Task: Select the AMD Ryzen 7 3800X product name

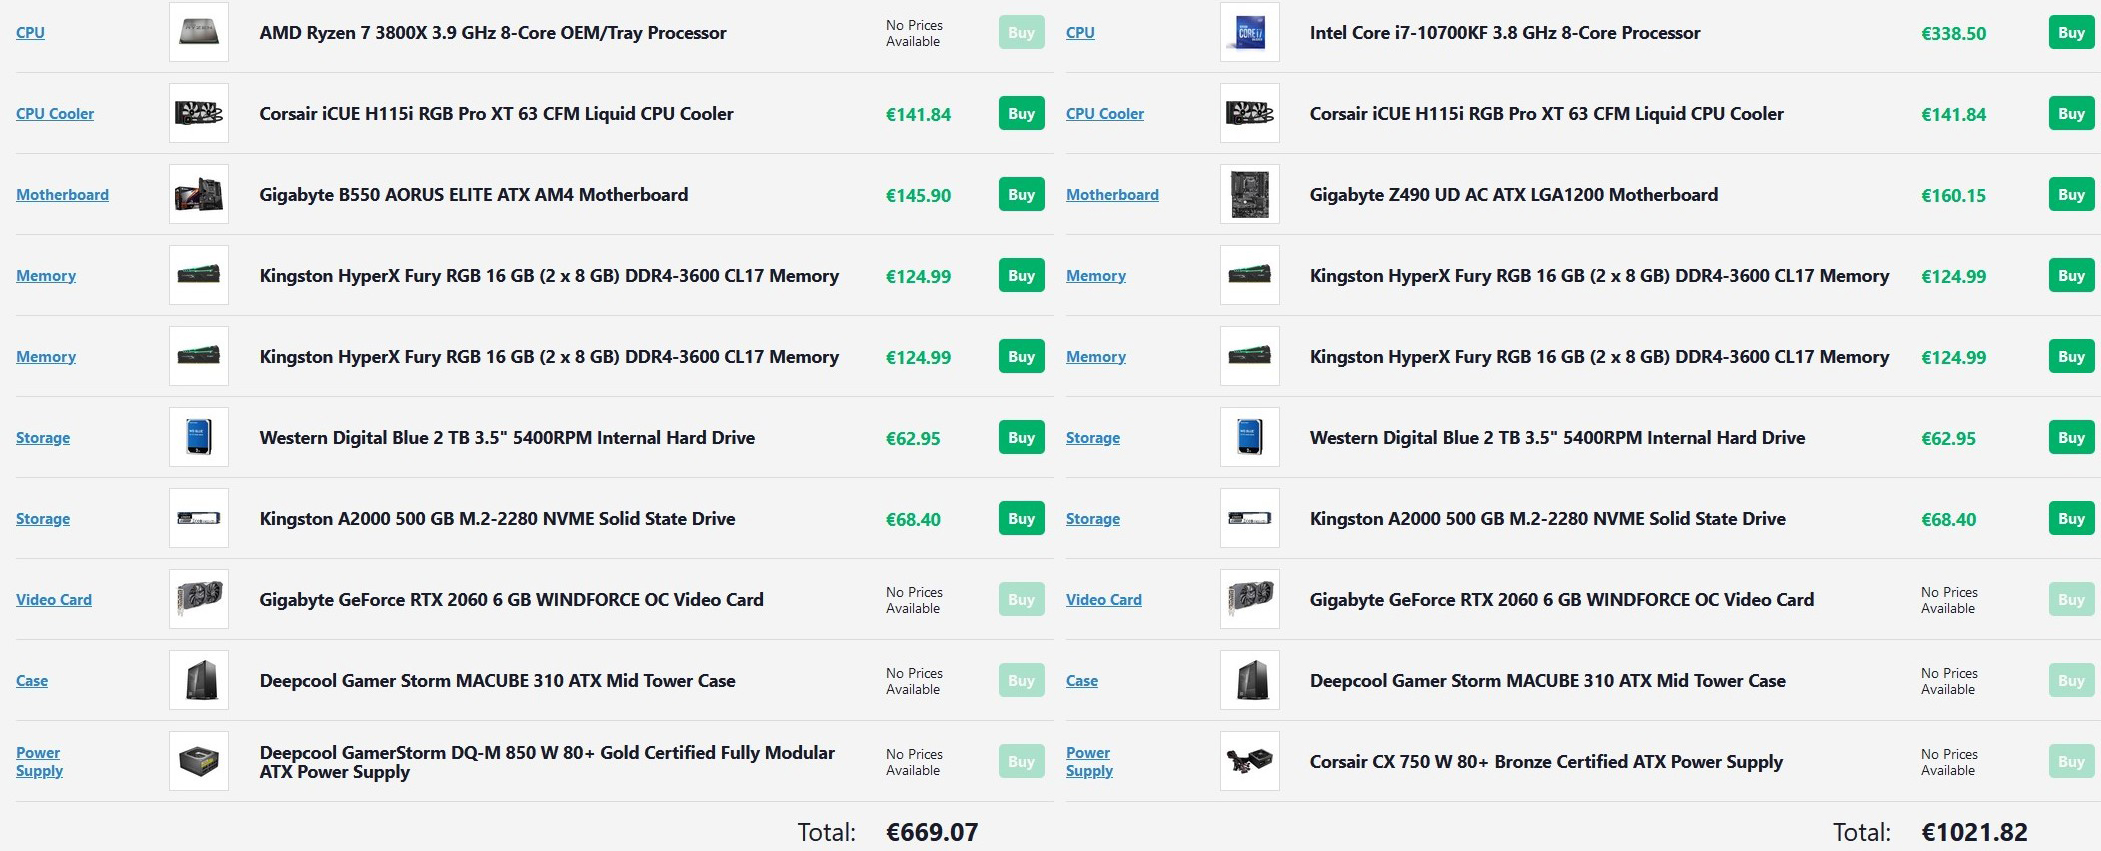Action: pyautogui.click(x=493, y=32)
